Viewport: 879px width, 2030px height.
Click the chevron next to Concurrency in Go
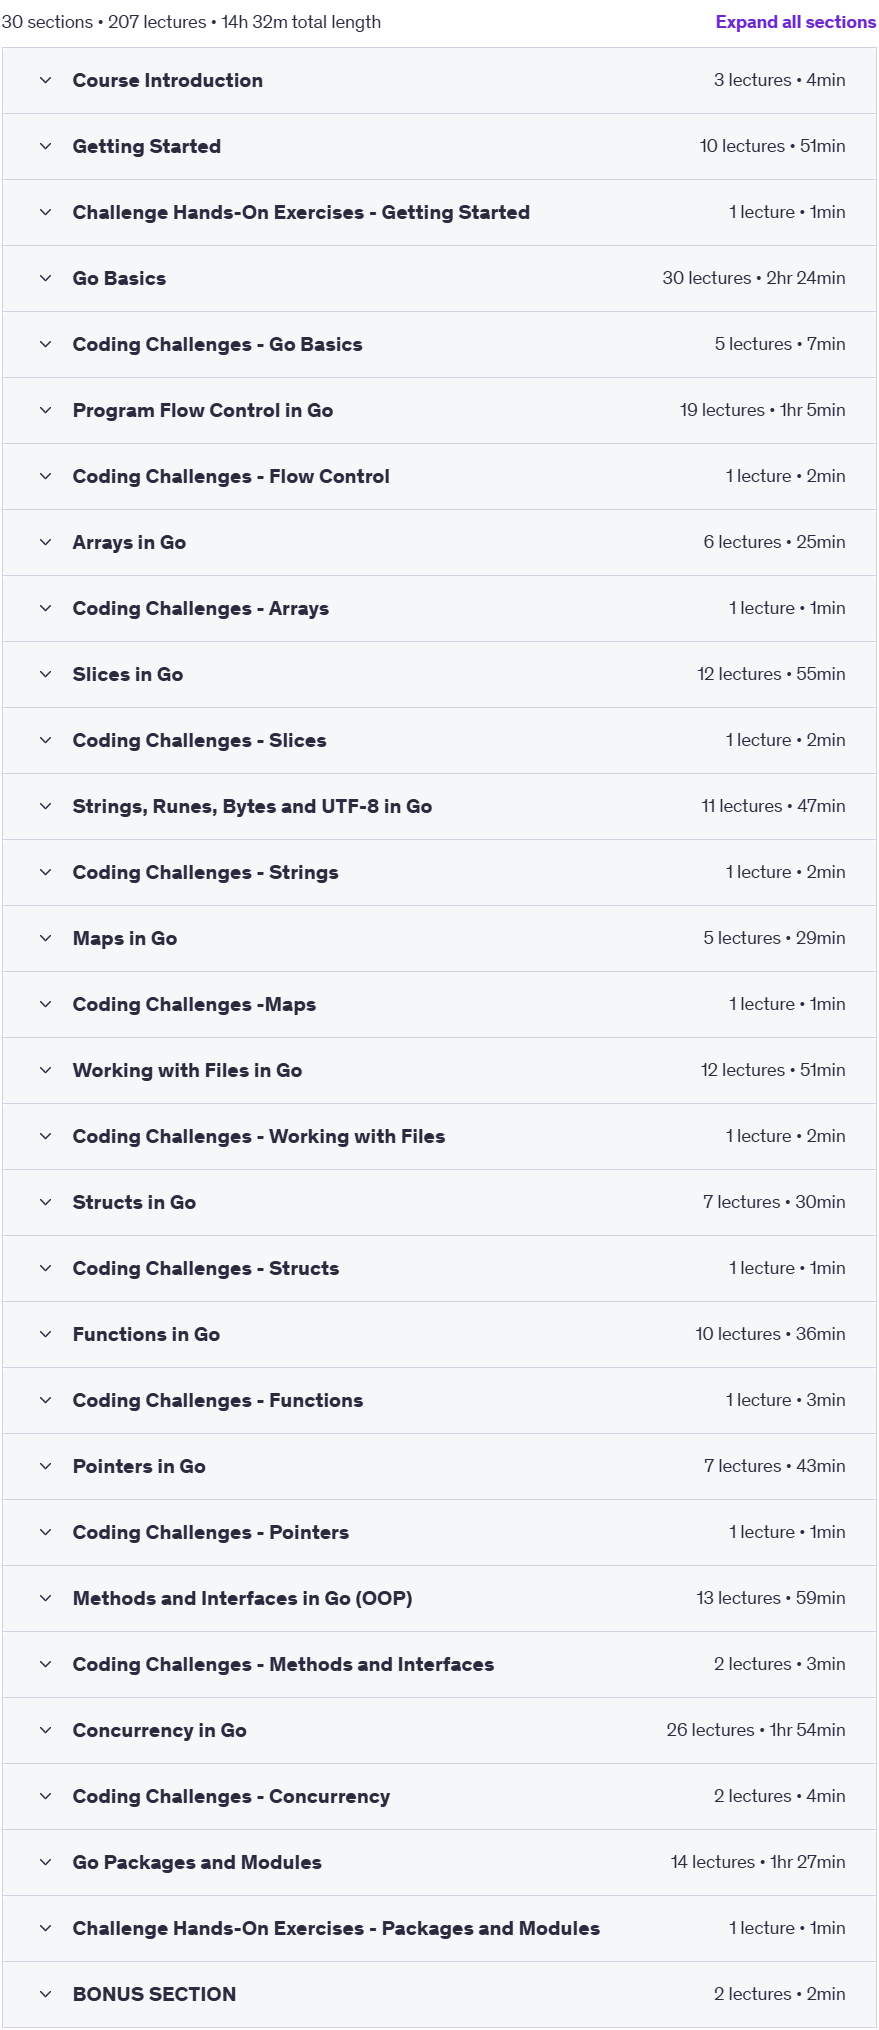tap(45, 1730)
